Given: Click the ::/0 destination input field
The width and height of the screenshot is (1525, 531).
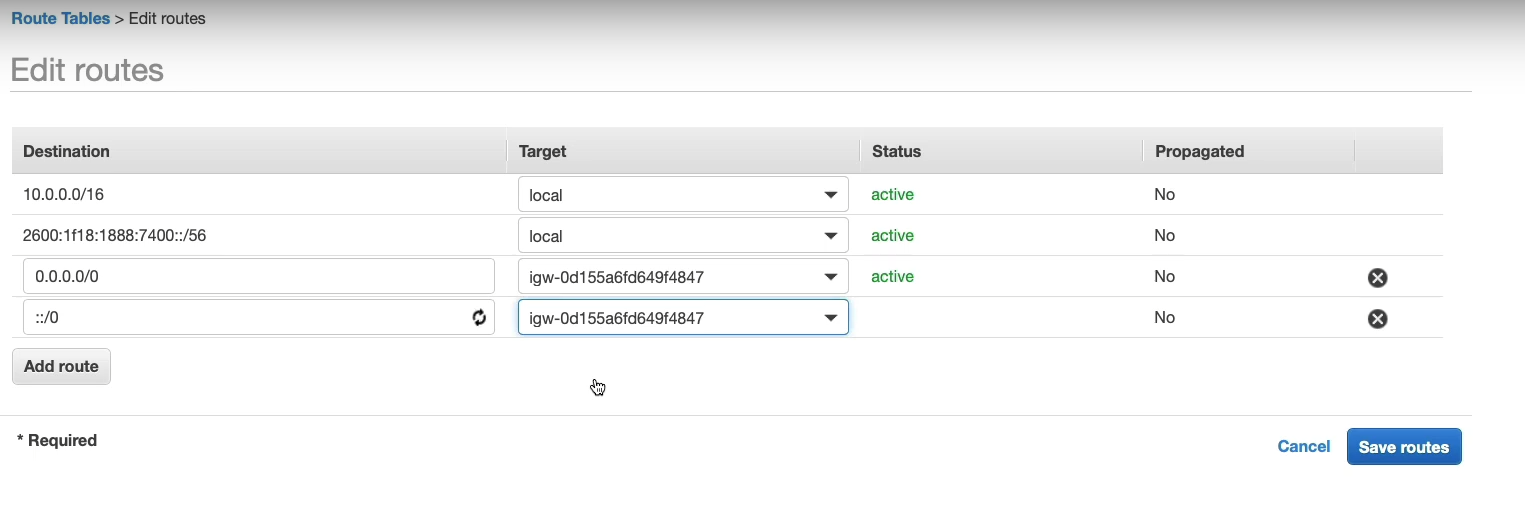Looking at the screenshot, I should tap(259, 318).
